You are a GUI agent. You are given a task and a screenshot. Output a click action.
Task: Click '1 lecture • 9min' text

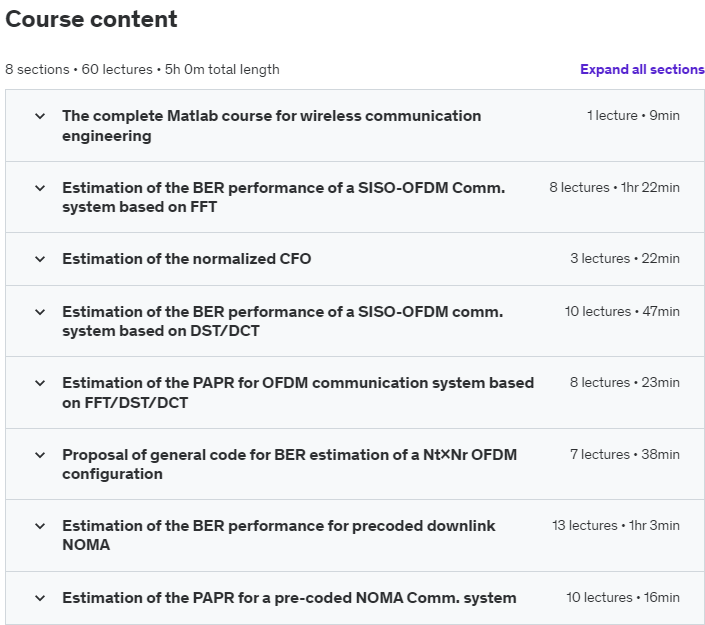tap(633, 116)
